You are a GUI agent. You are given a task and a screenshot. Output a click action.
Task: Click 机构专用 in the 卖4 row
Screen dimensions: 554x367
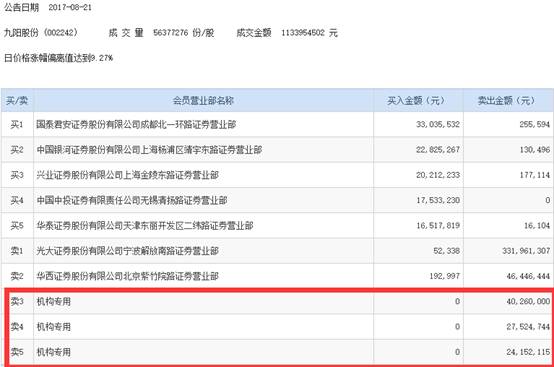tap(54, 326)
